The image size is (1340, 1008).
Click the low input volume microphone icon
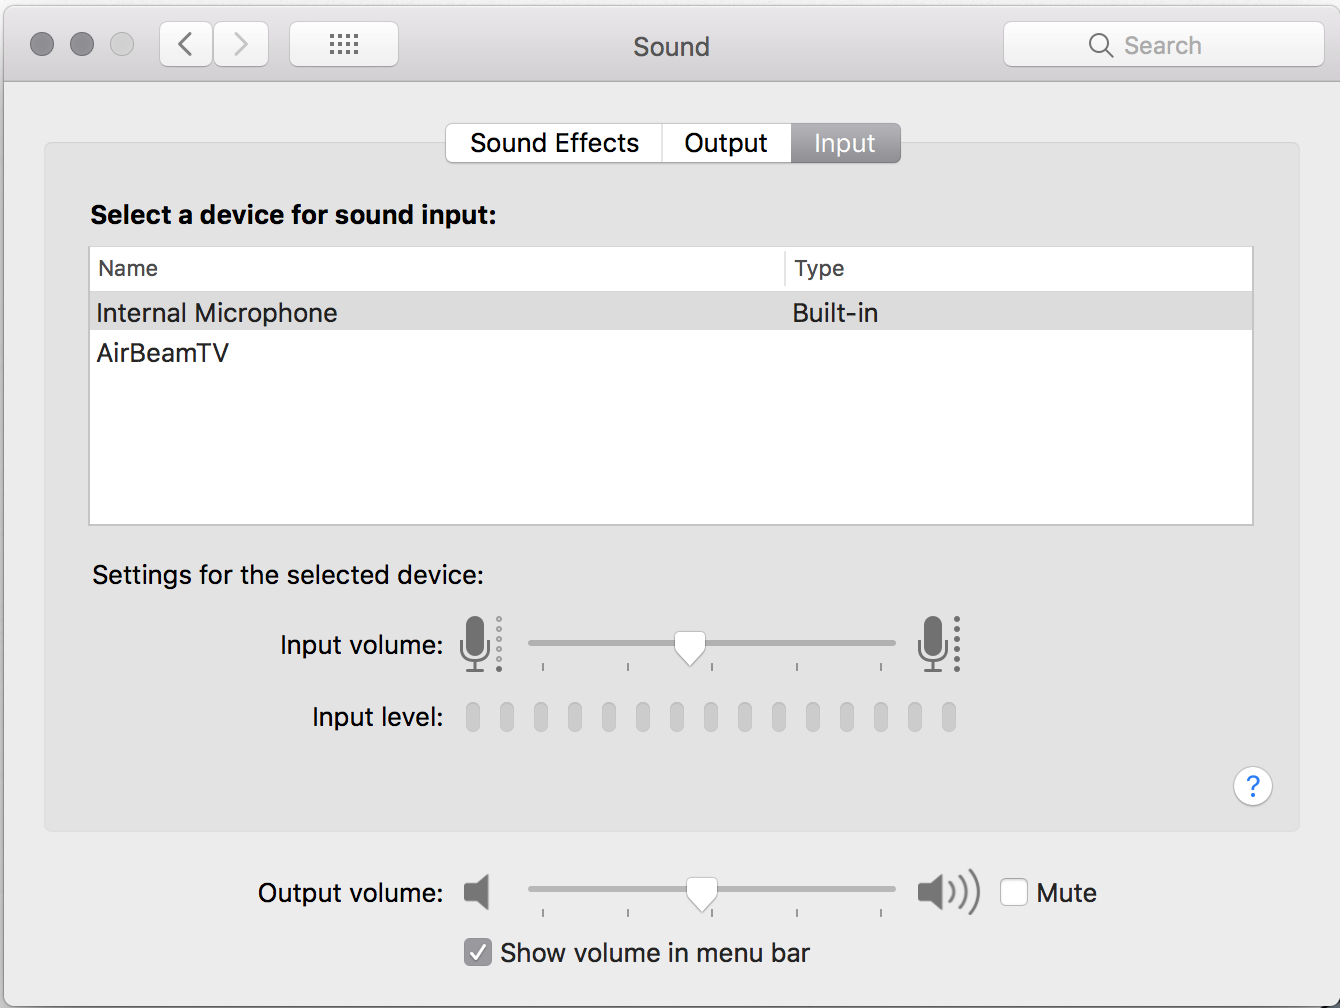476,643
